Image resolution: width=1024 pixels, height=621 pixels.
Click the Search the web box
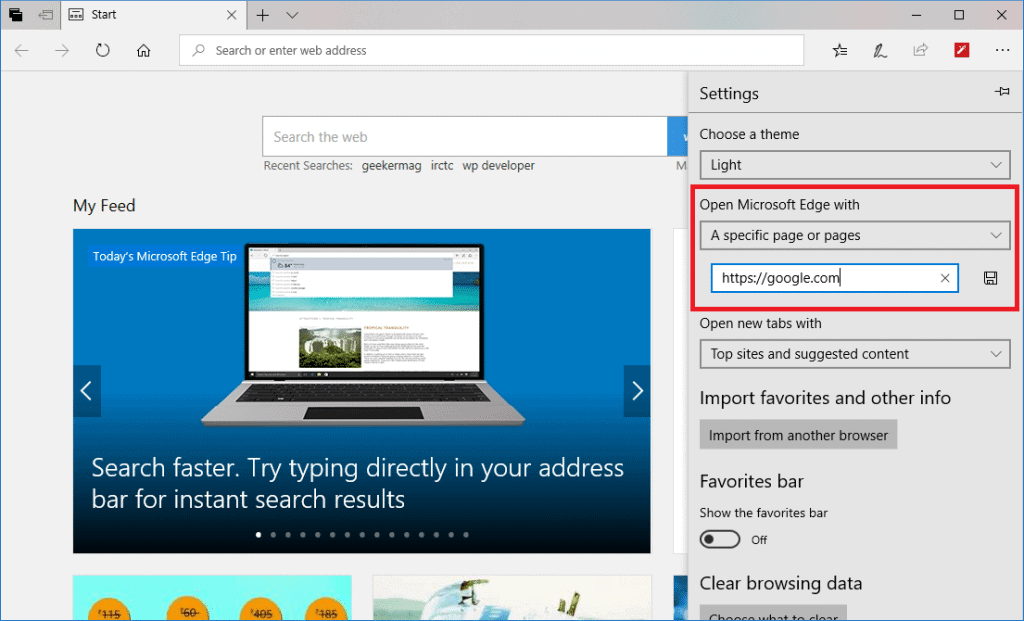point(464,136)
